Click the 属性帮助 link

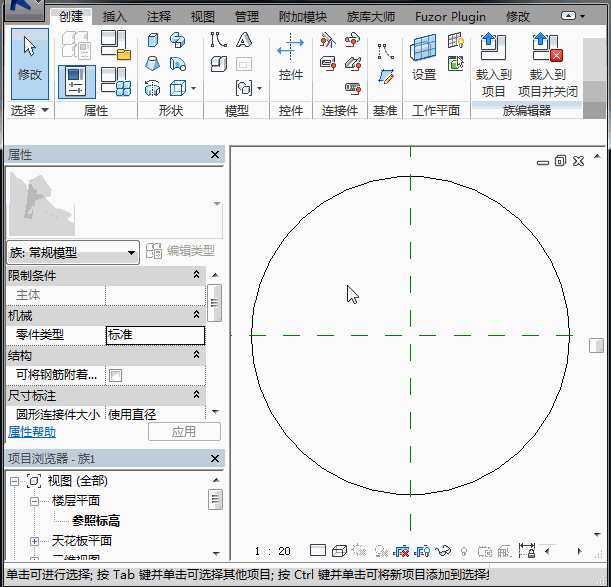(32, 432)
